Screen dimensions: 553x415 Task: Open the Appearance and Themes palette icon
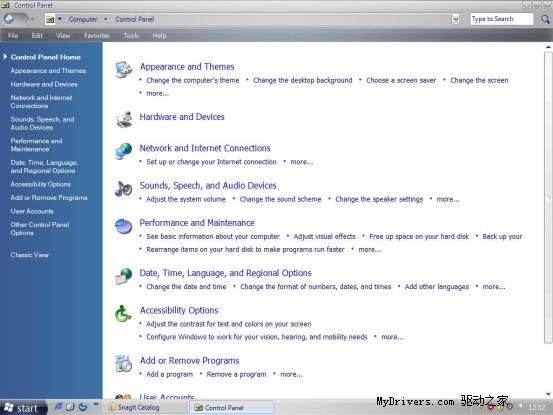pos(123,69)
